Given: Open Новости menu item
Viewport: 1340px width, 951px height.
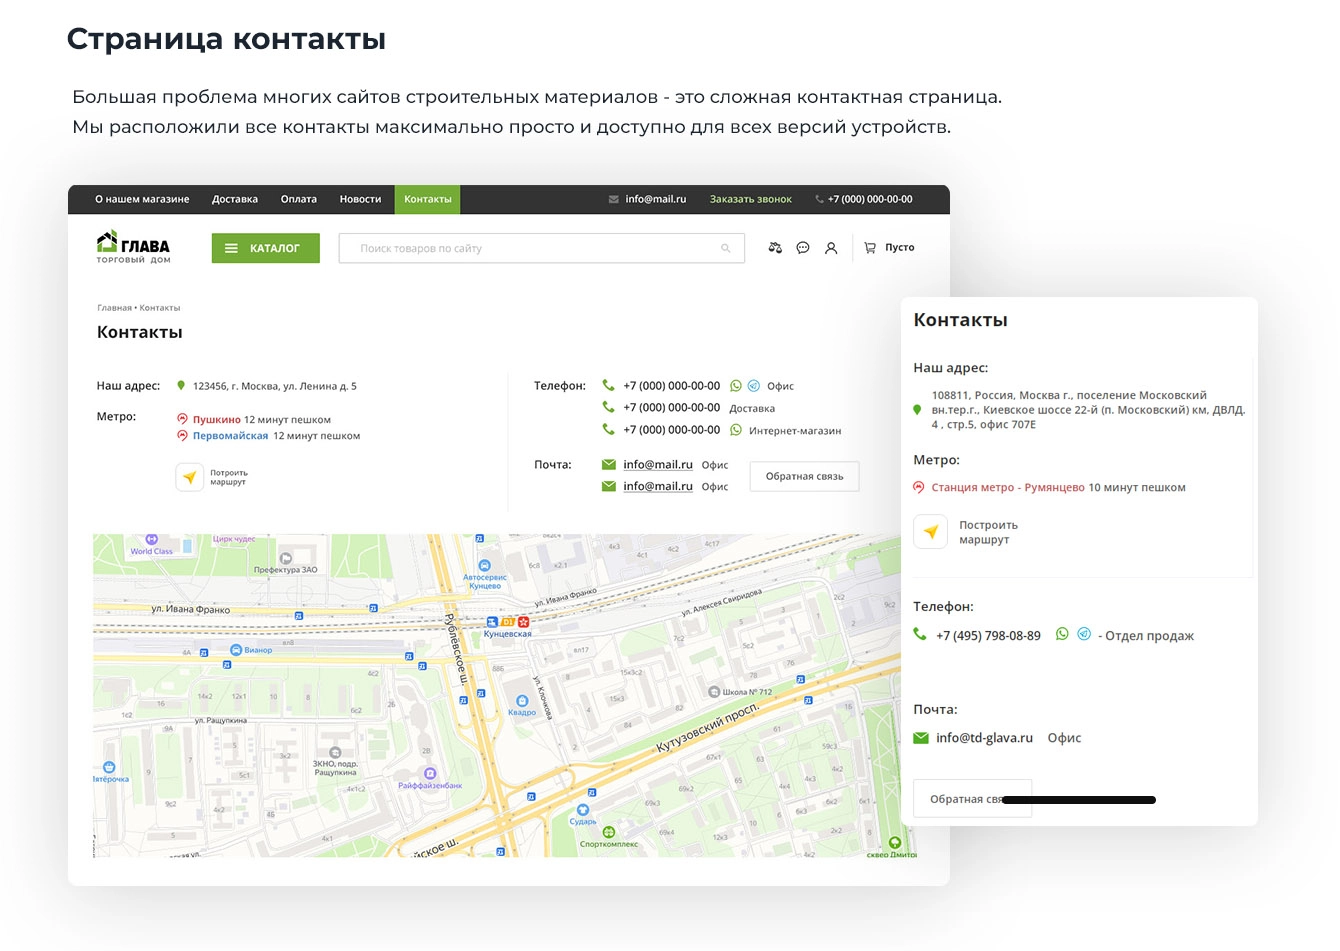Looking at the screenshot, I should click(360, 199).
